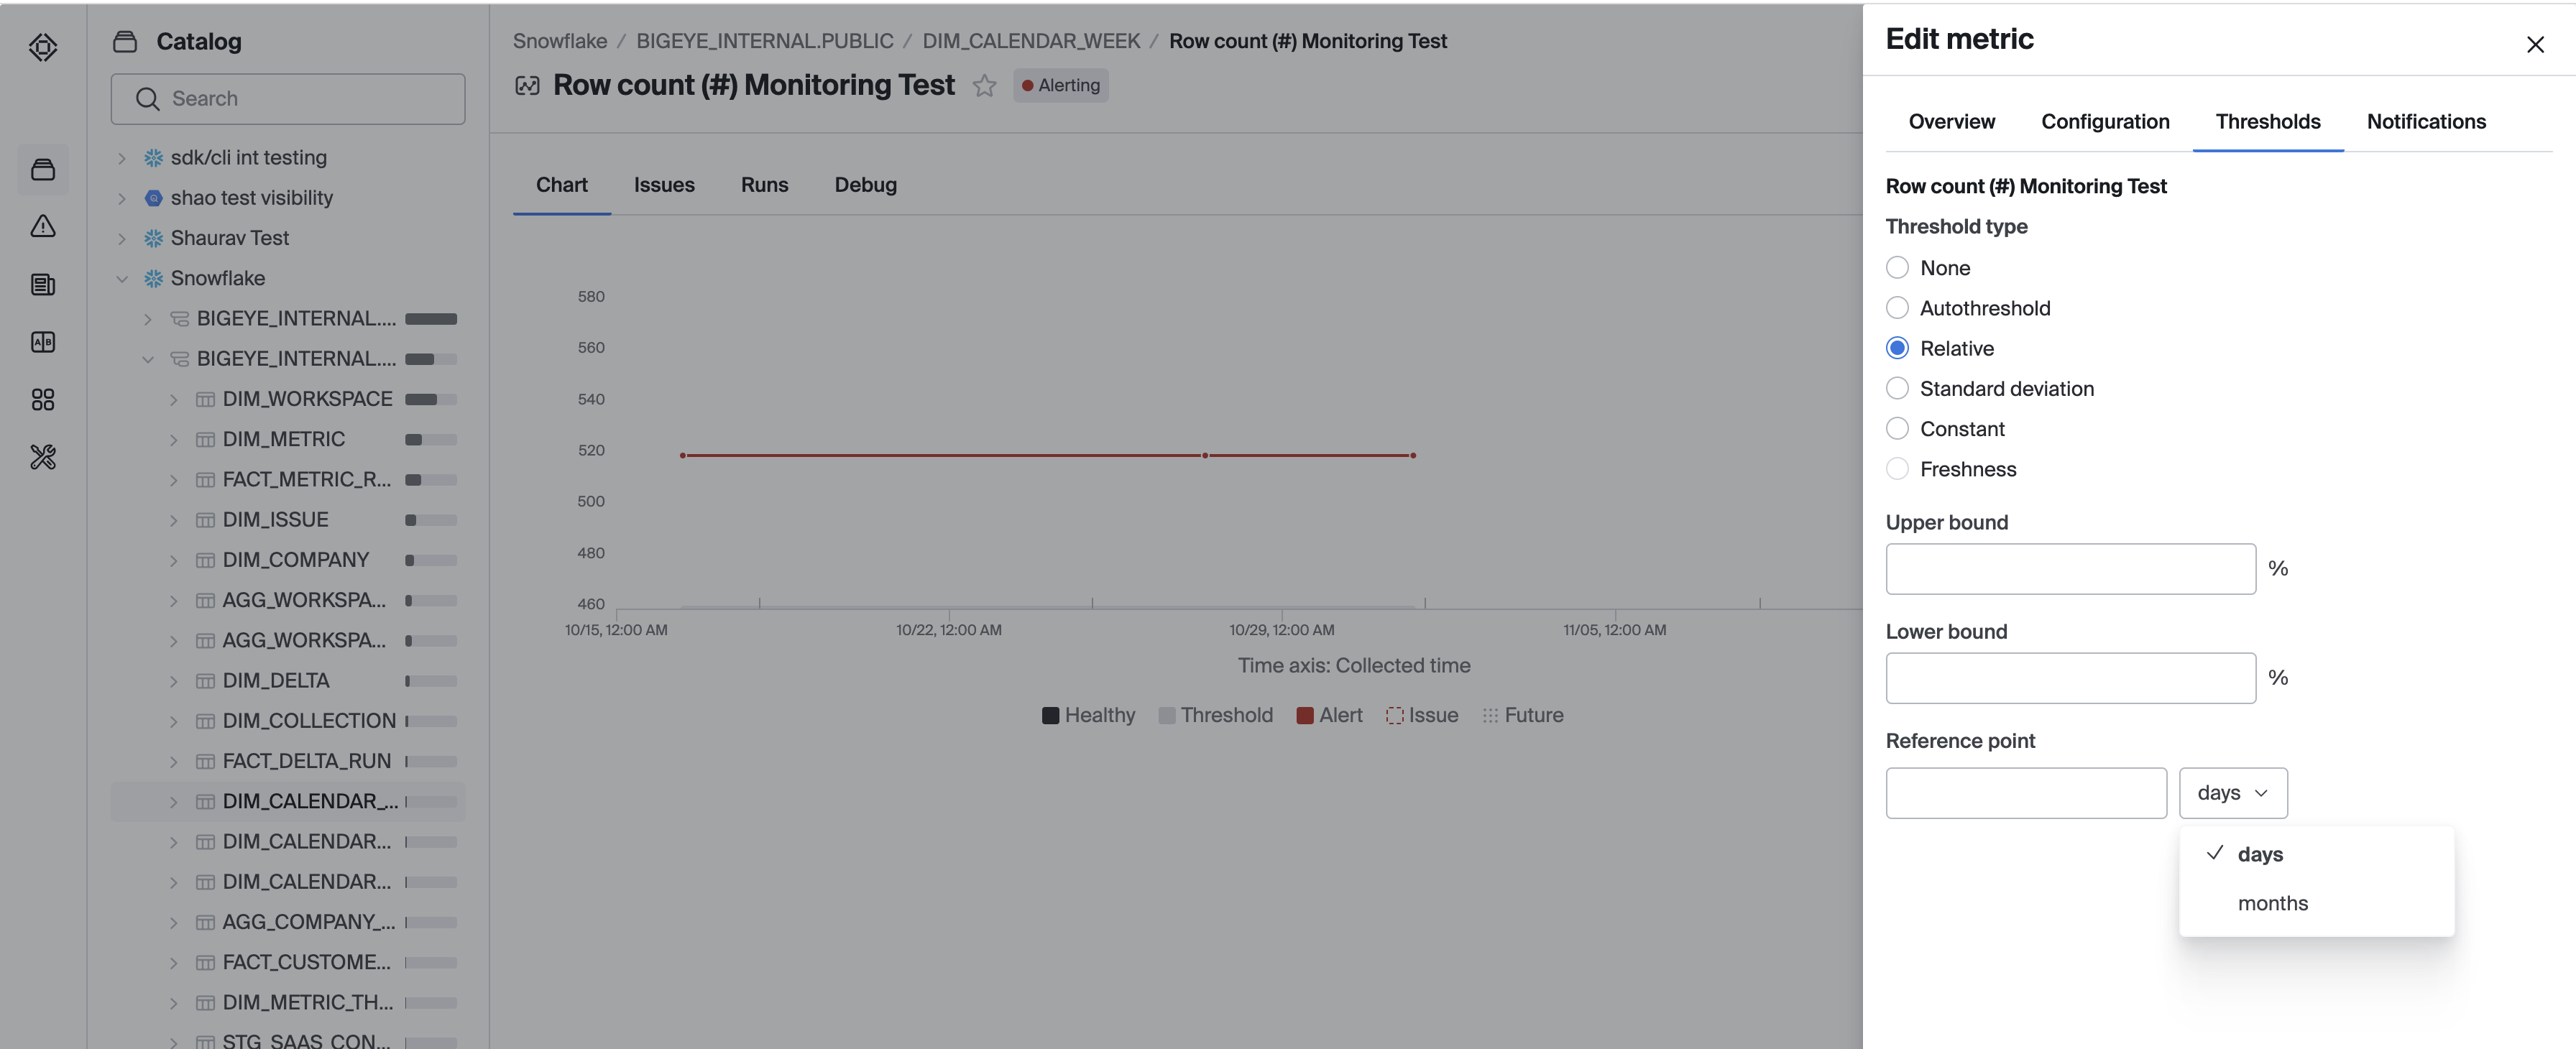Collapse the Snowflake source tree node
2576x1049 pixels.
122,279
